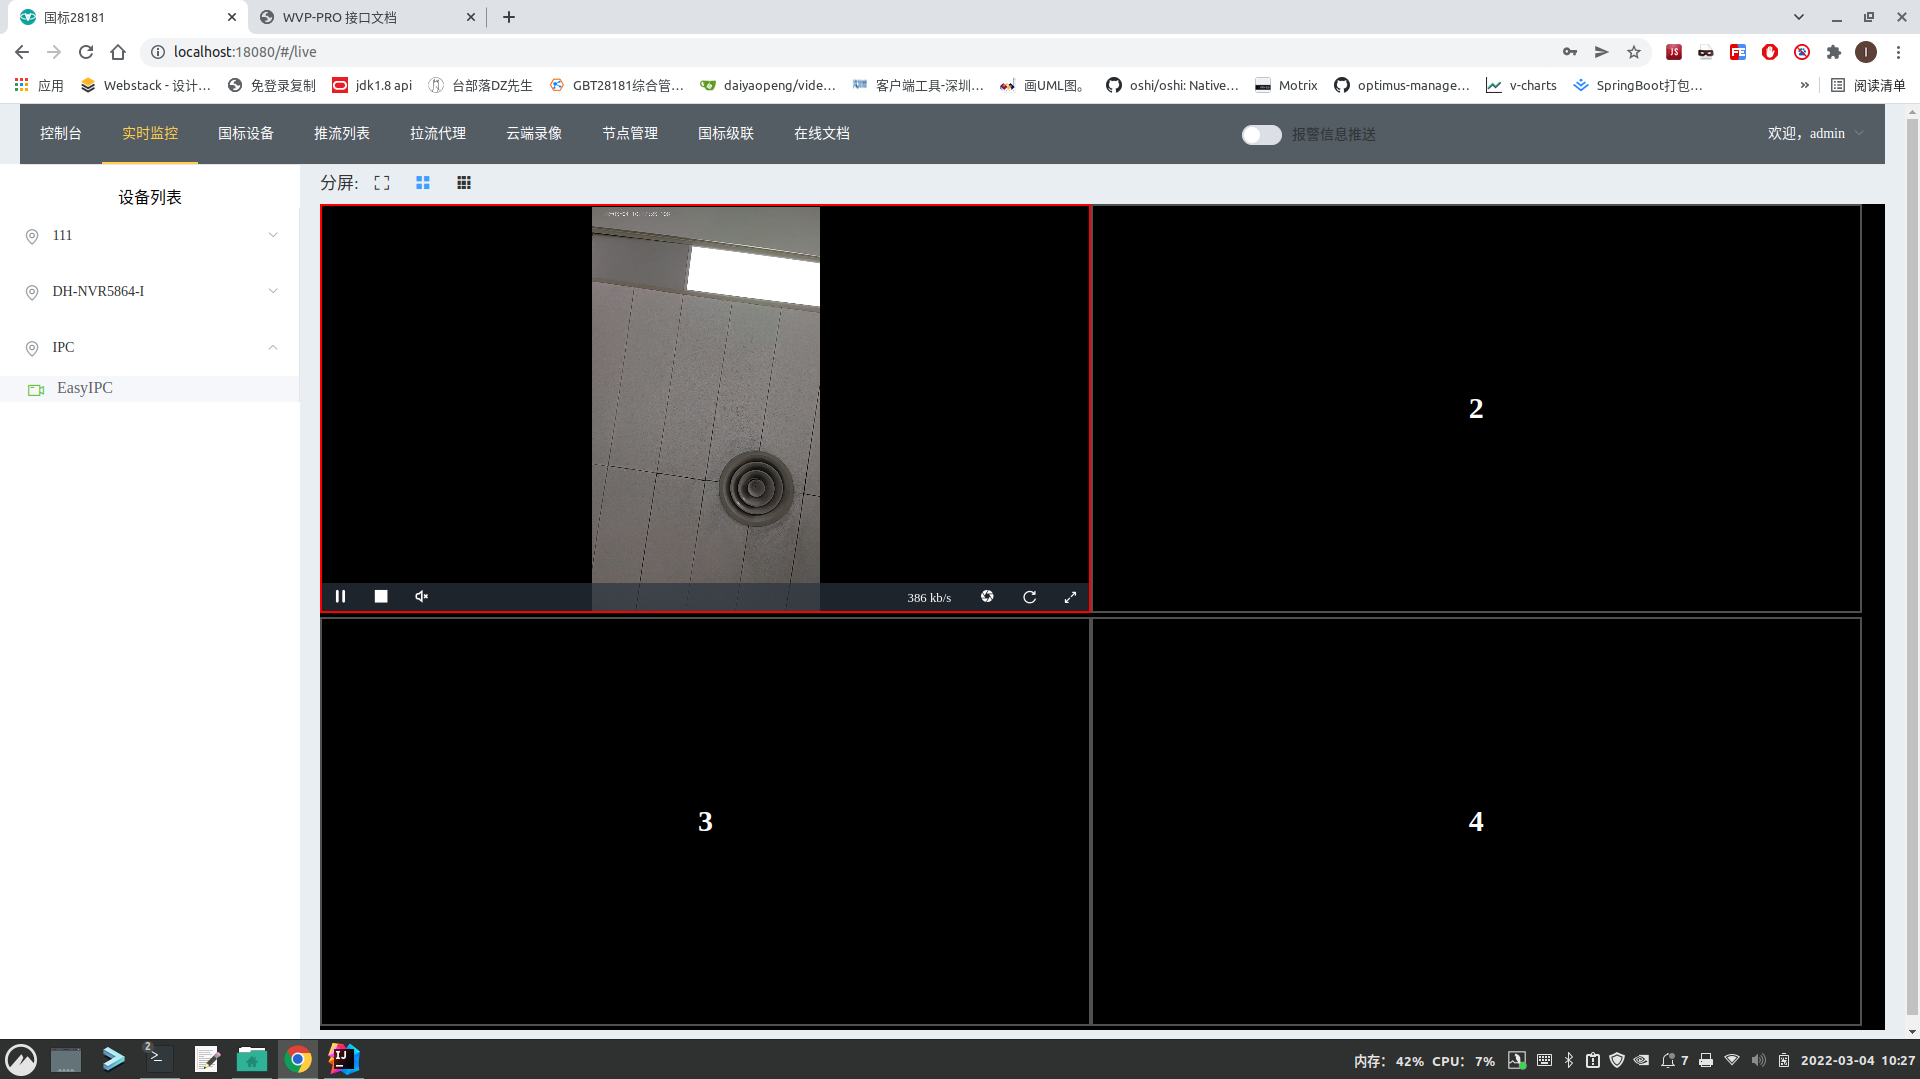Open volume control in system tray
Viewport: 1920px width, 1079px height.
tap(1759, 1060)
